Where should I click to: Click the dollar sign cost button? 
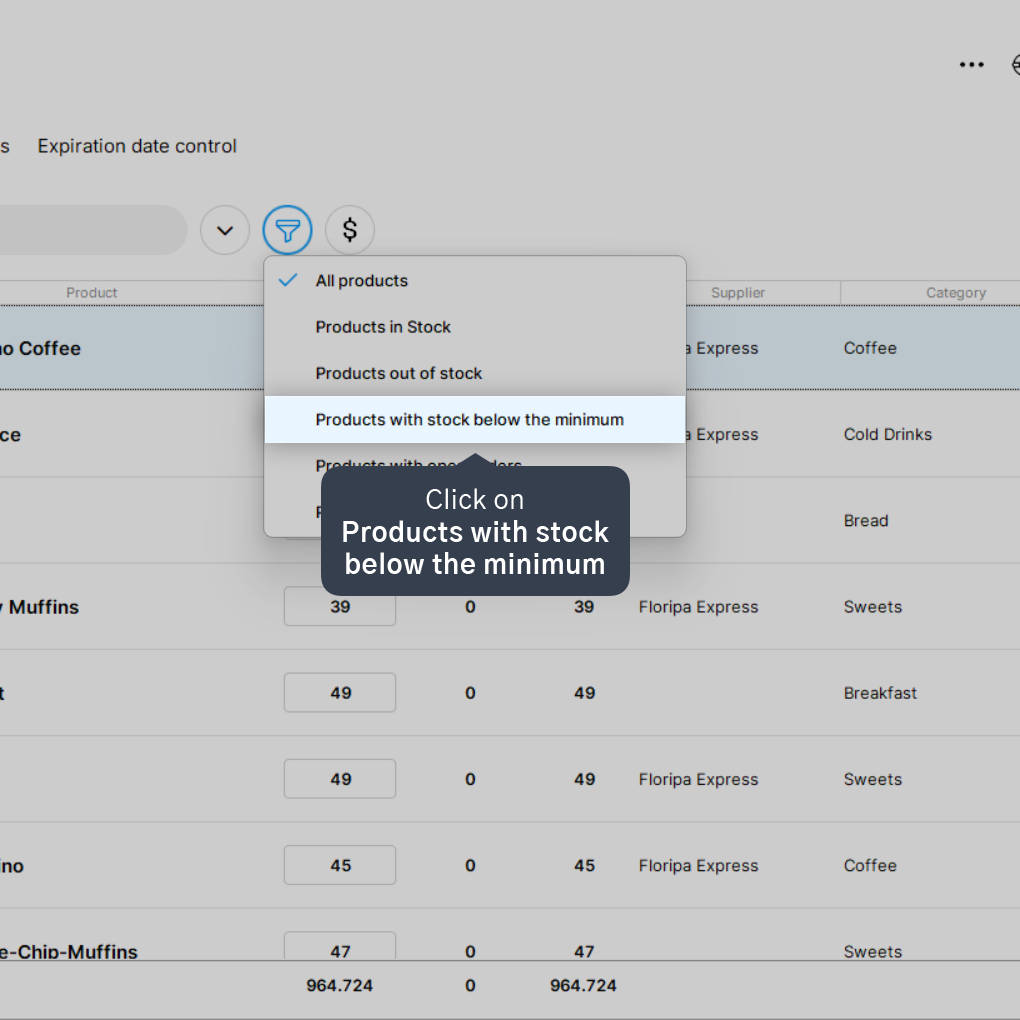pos(350,230)
